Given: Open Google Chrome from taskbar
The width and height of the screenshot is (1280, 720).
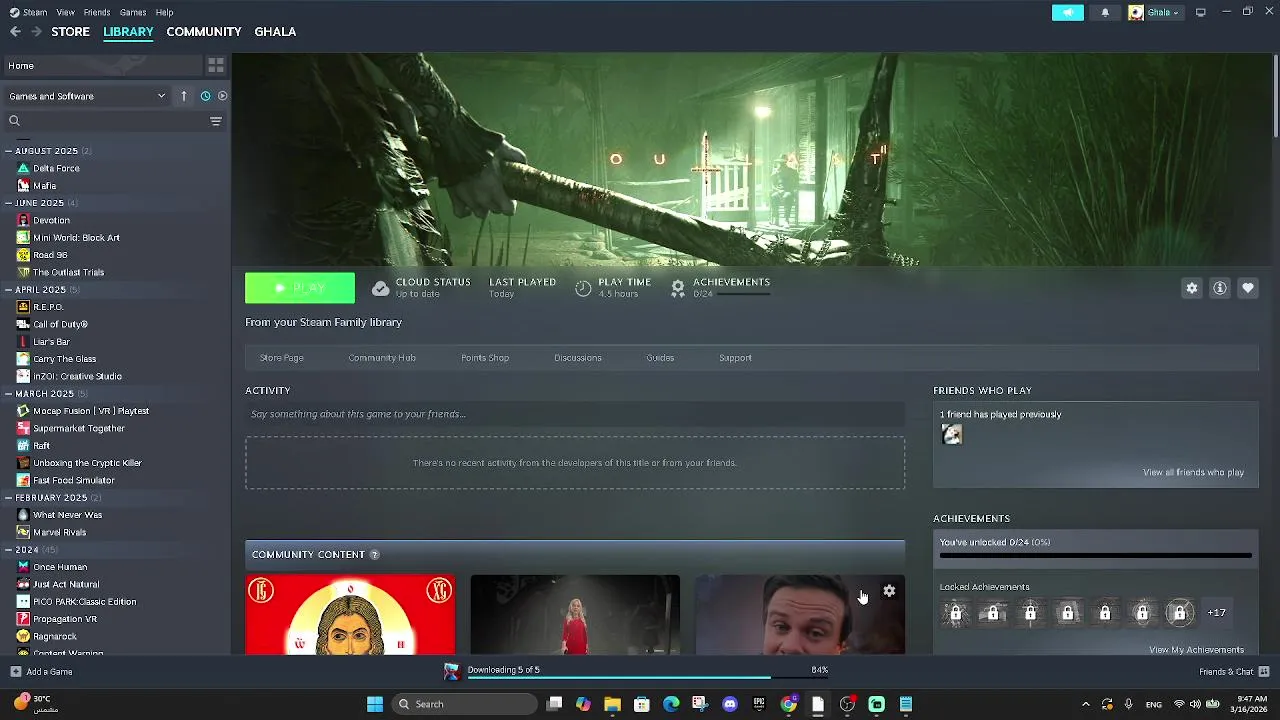Looking at the screenshot, I should pyautogui.click(x=789, y=704).
